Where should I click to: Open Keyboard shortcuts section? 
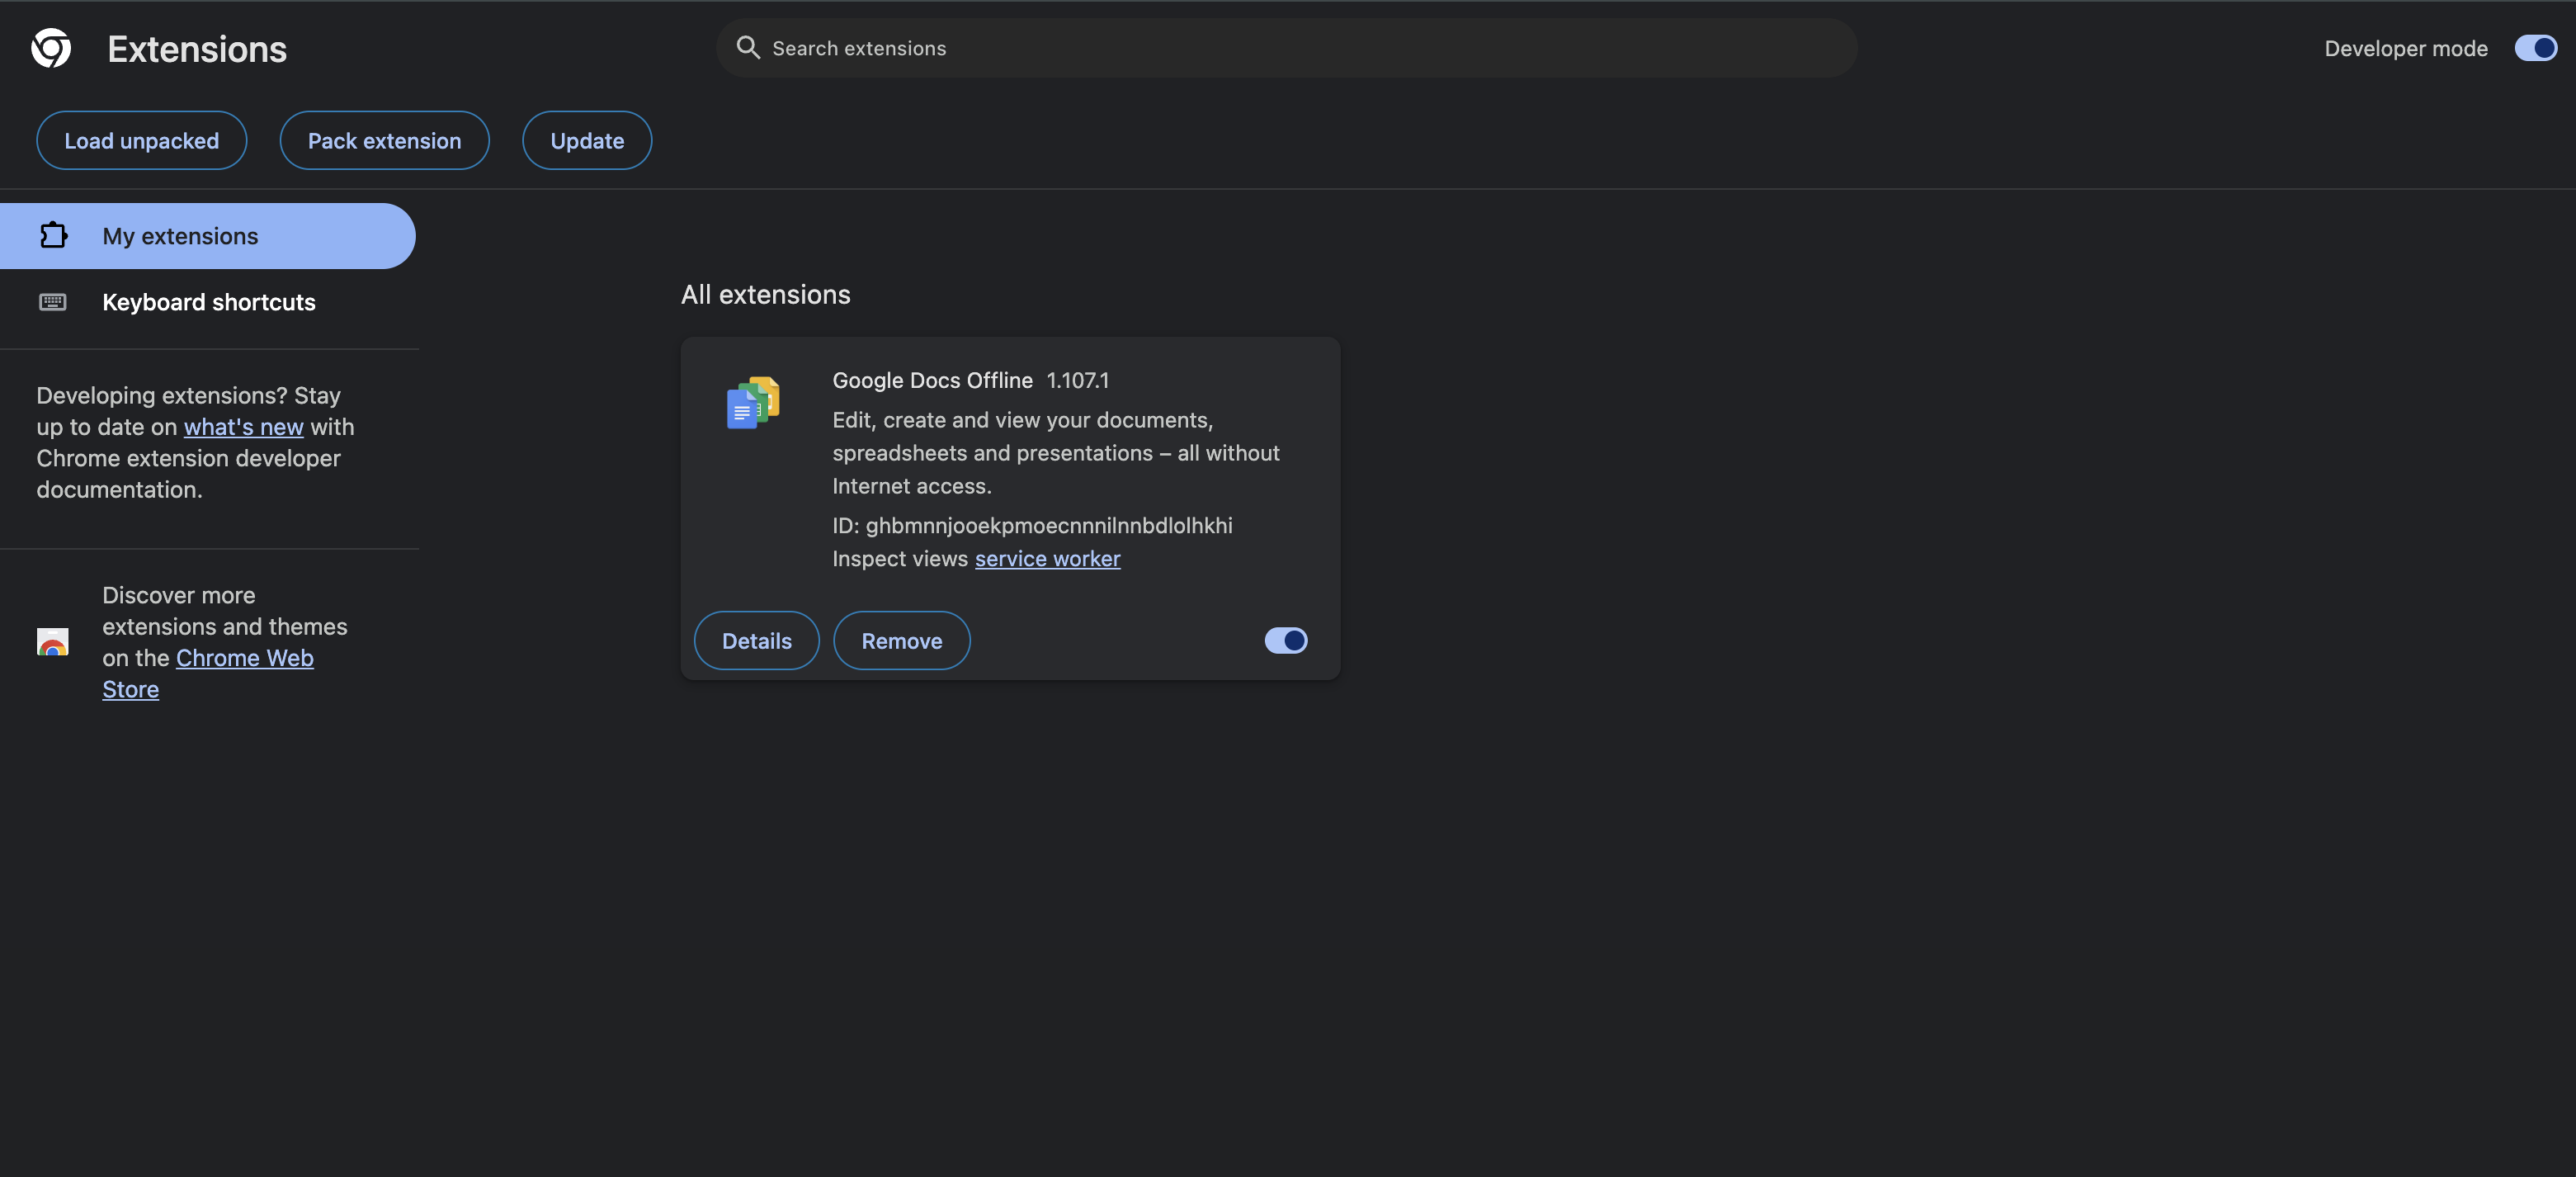208,302
